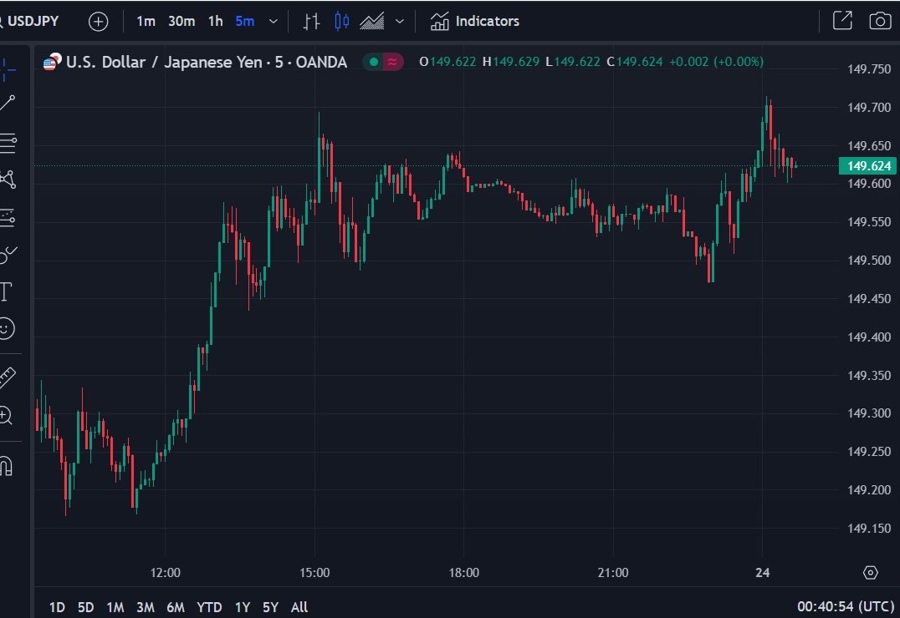This screenshot has width=900, height=618.
Task: Choose the Candles chart style
Action: [342, 21]
